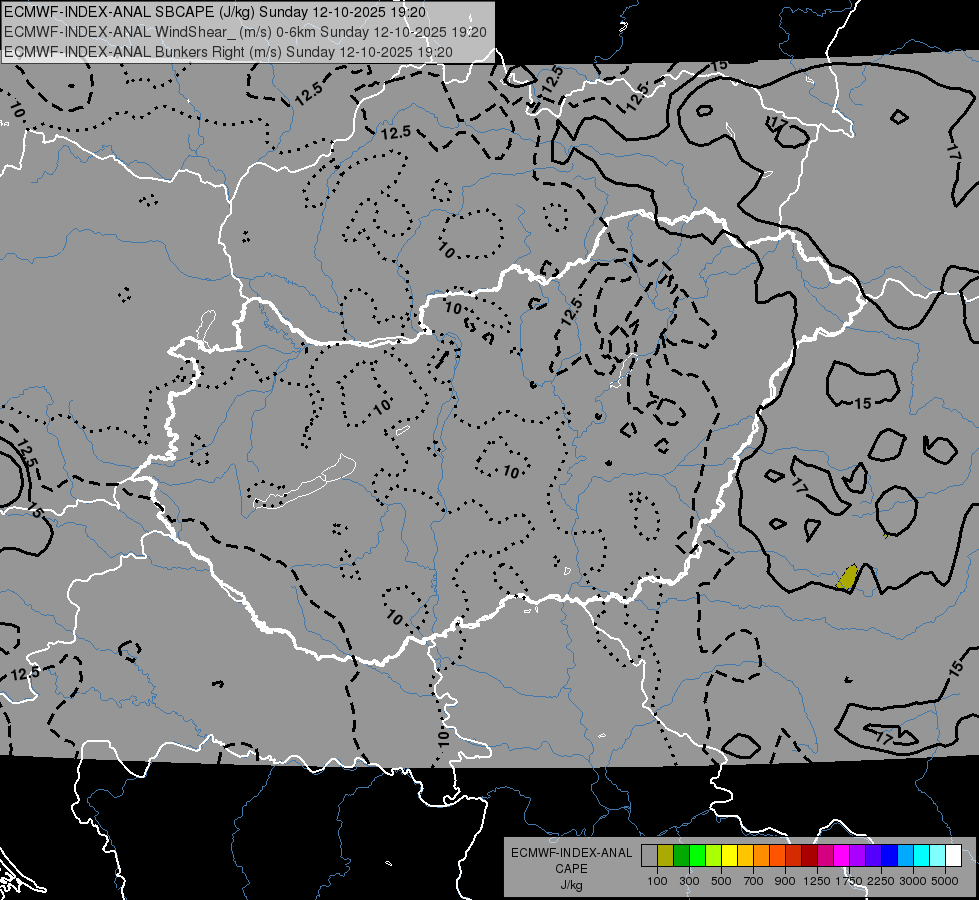Select the orange 700 J/kg swatch

point(762,856)
